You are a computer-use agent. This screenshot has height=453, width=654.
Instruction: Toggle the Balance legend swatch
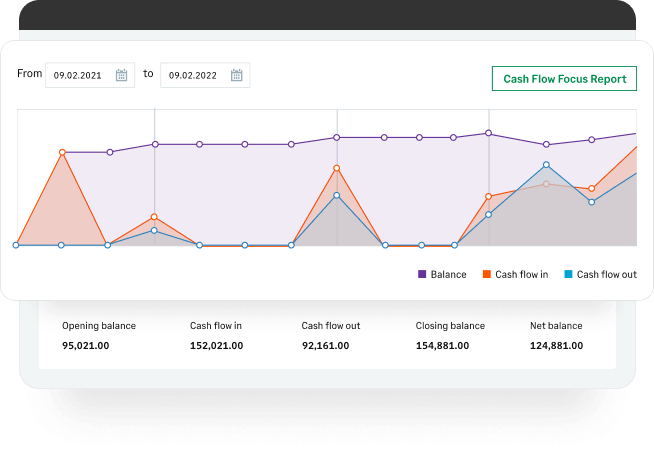(422, 274)
